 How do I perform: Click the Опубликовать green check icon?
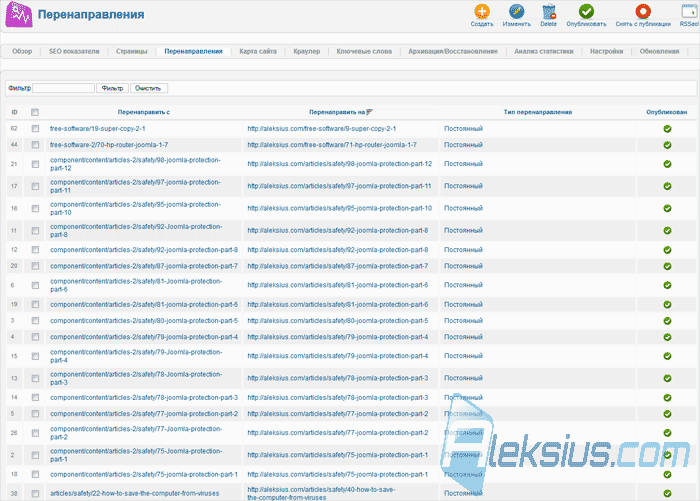point(586,12)
